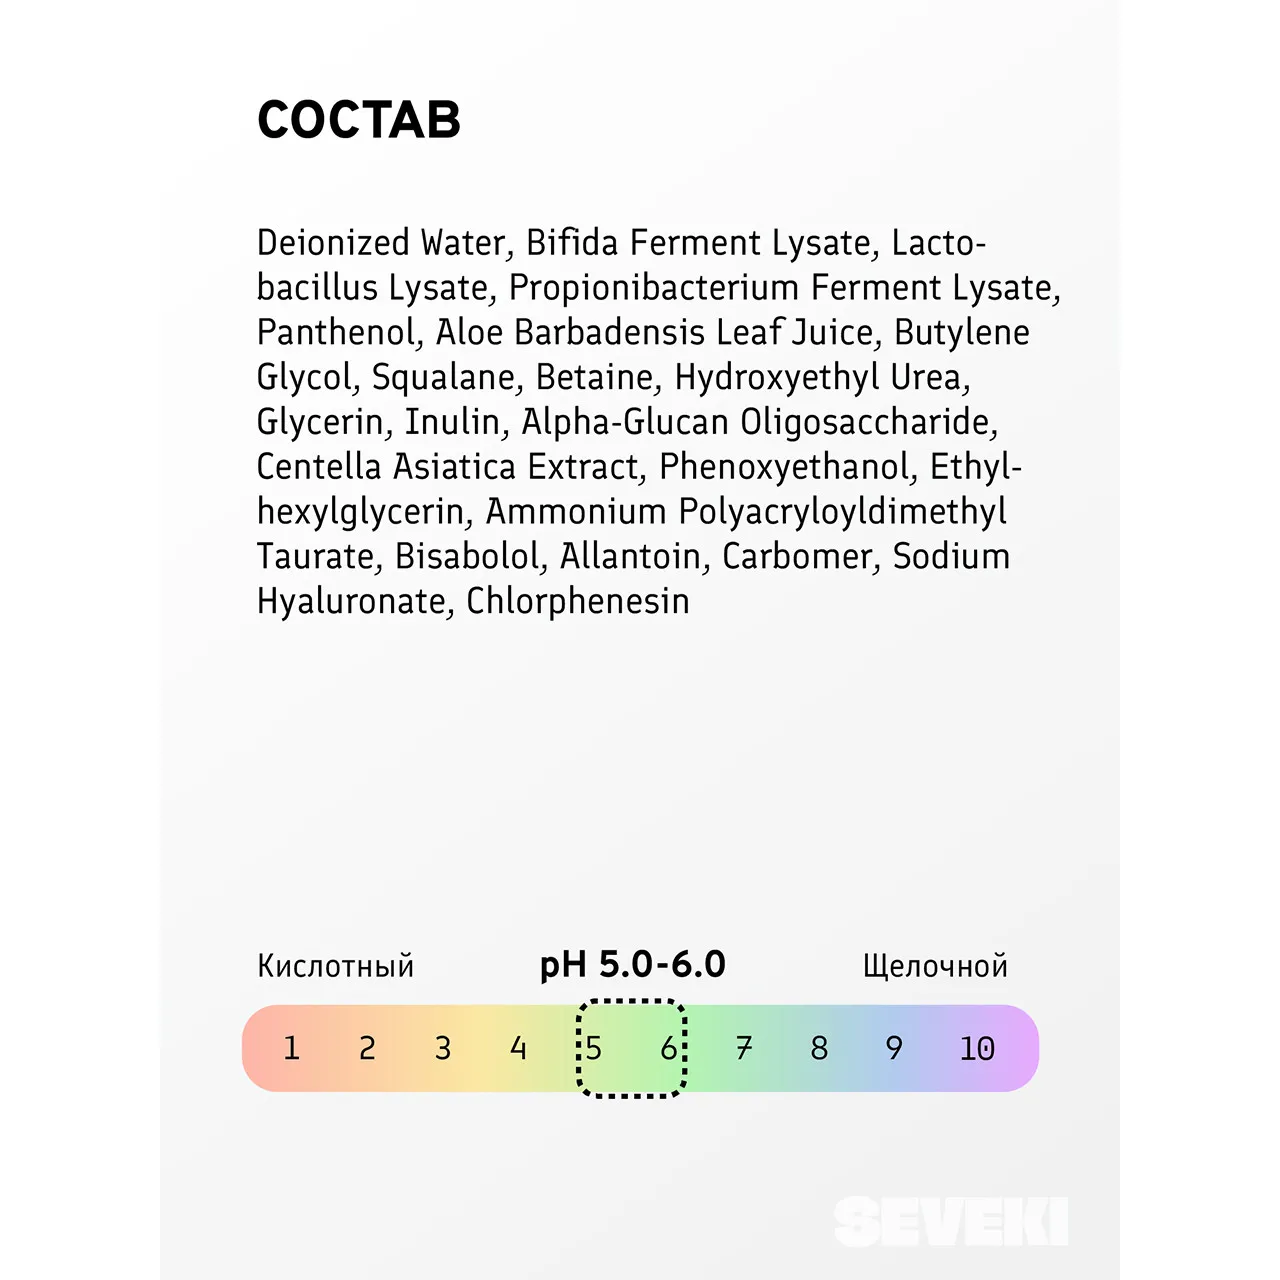Click the Chlorphenesin ingredient
The width and height of the screenshot is (1280, 1280).
point(578,601)
